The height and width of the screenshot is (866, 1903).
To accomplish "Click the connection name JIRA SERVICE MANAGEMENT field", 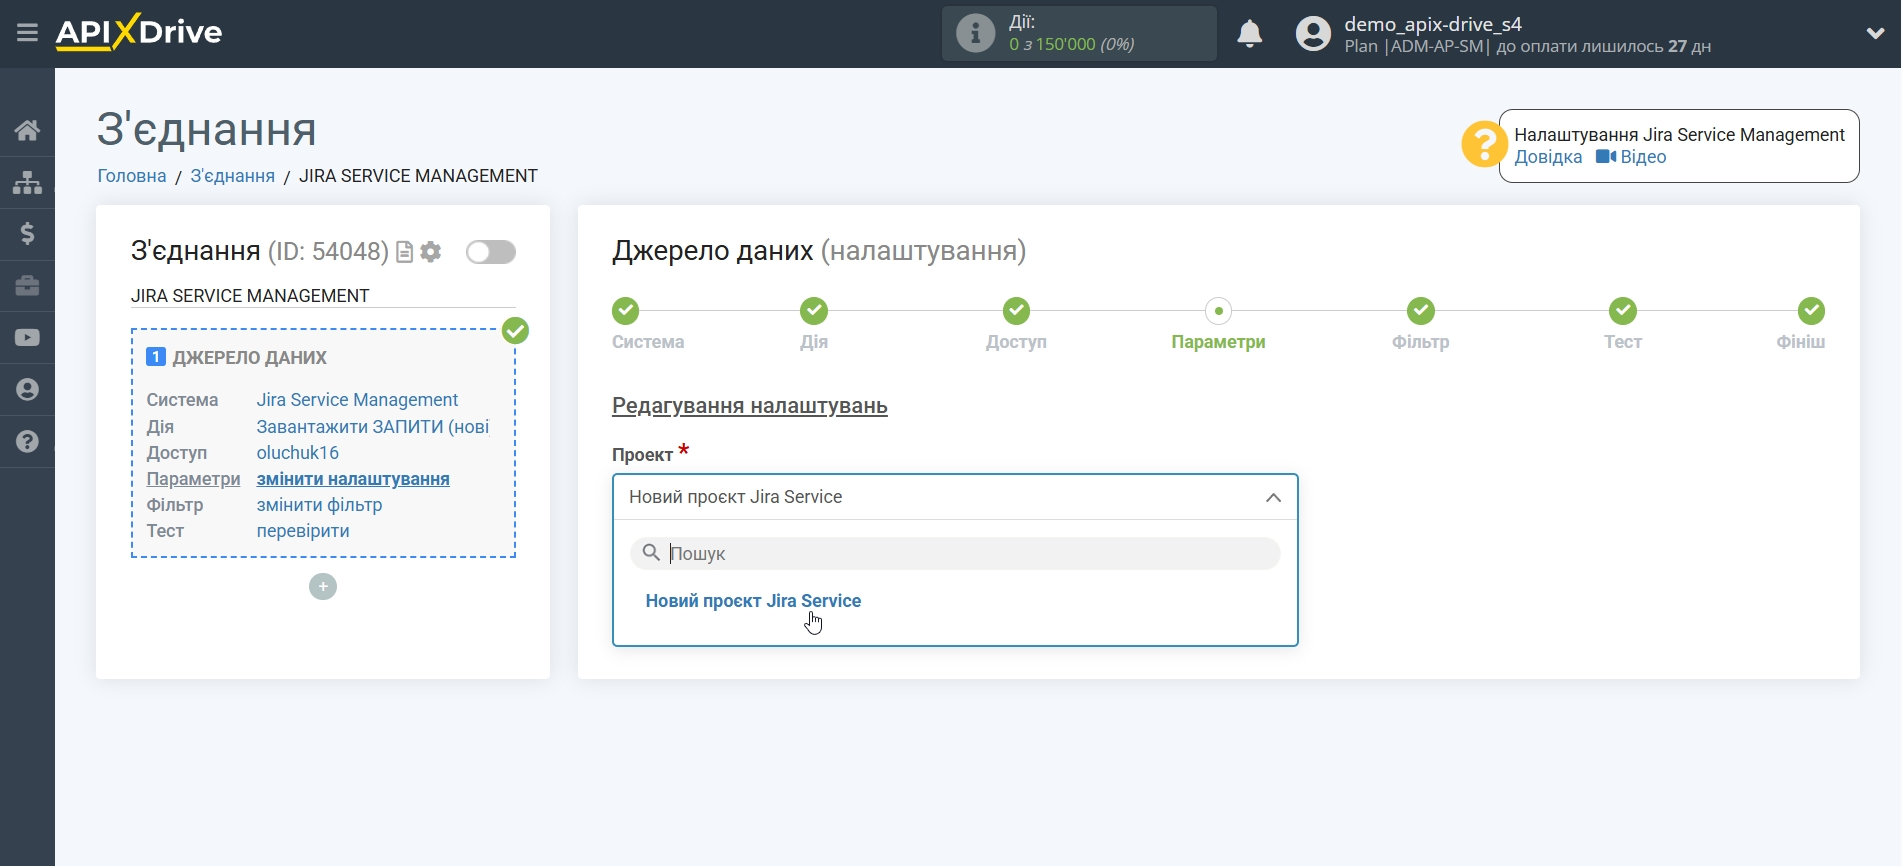I will (323, 296).
